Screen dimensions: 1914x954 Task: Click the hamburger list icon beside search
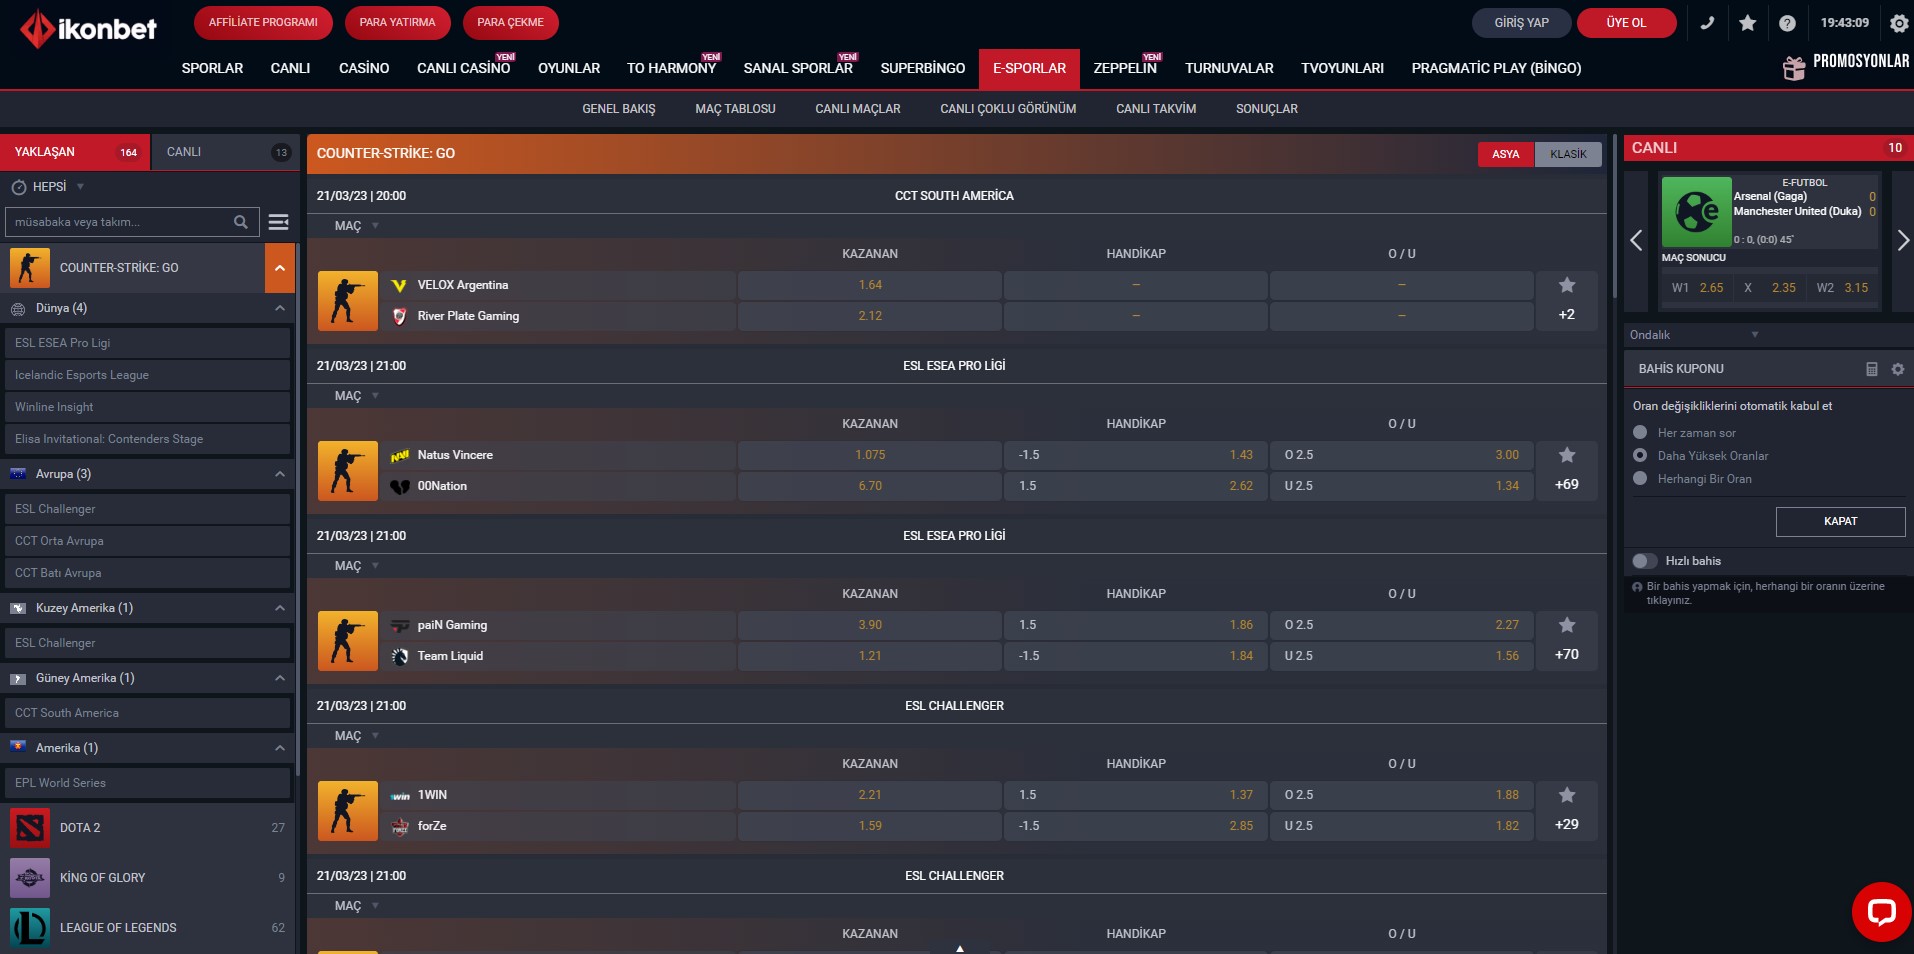(279, 222)
